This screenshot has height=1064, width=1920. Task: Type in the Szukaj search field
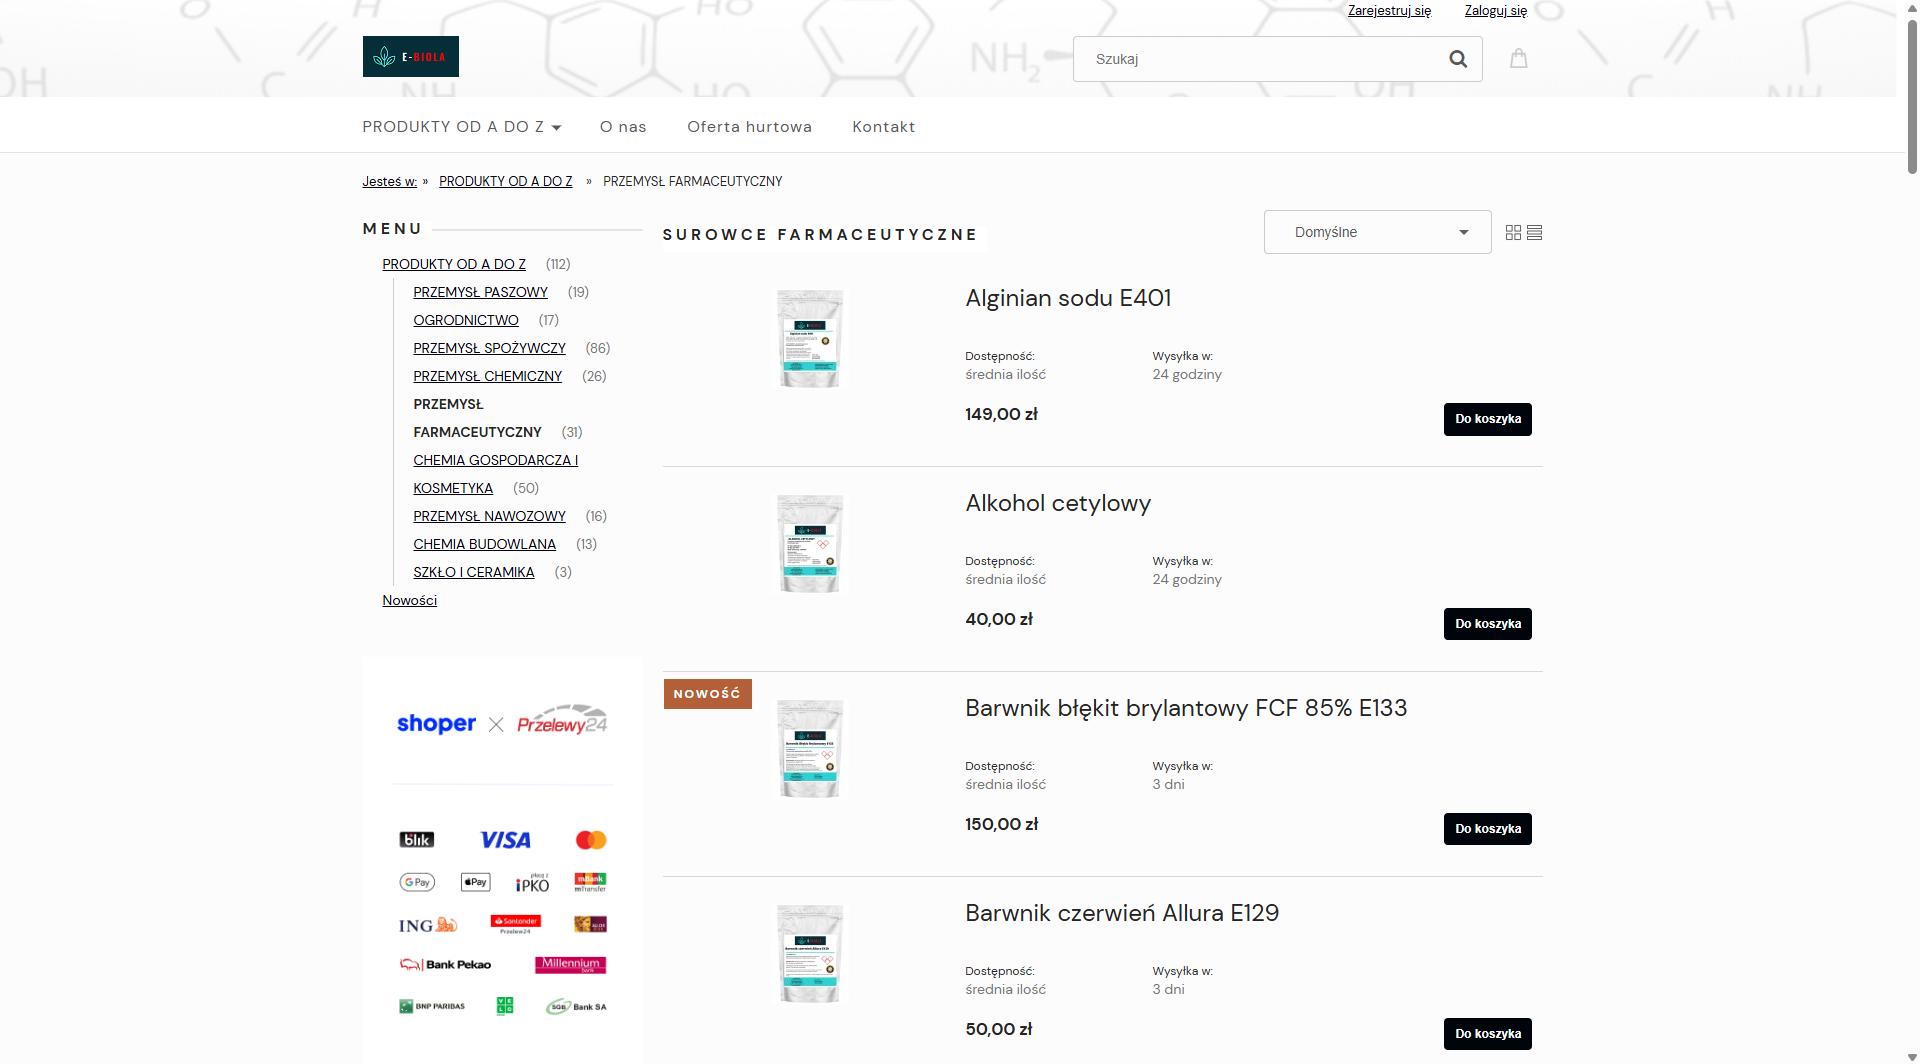point(1260,59)
